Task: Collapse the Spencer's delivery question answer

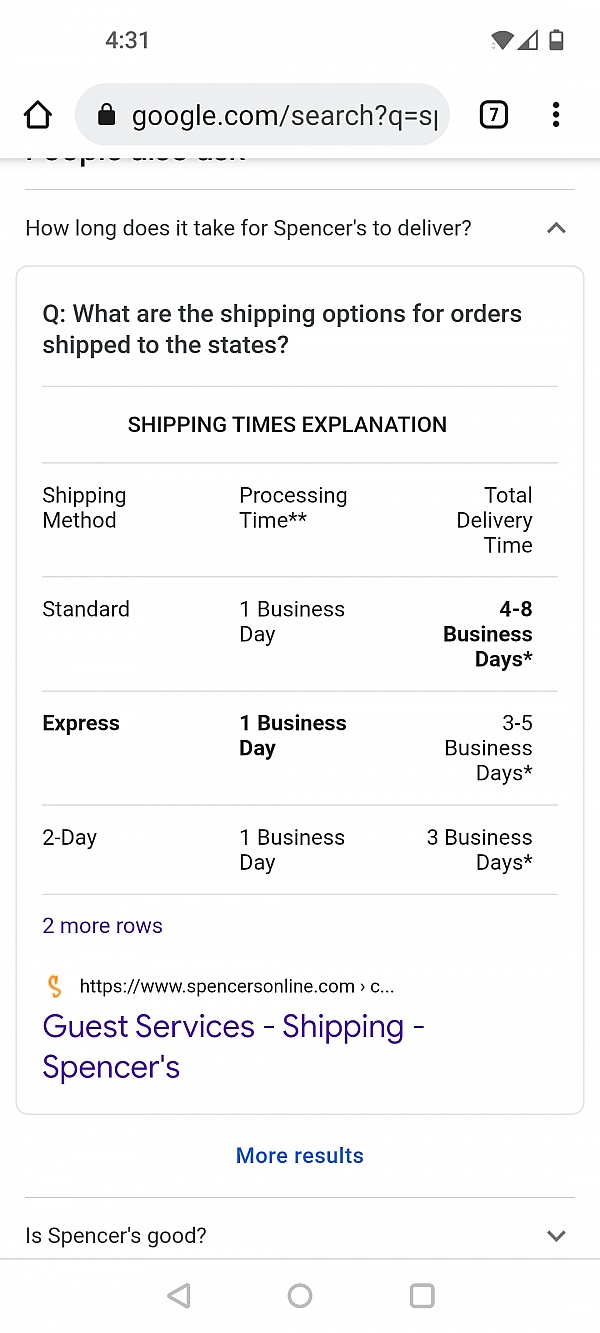Action: pyautogui.click(x=556, y=228)
